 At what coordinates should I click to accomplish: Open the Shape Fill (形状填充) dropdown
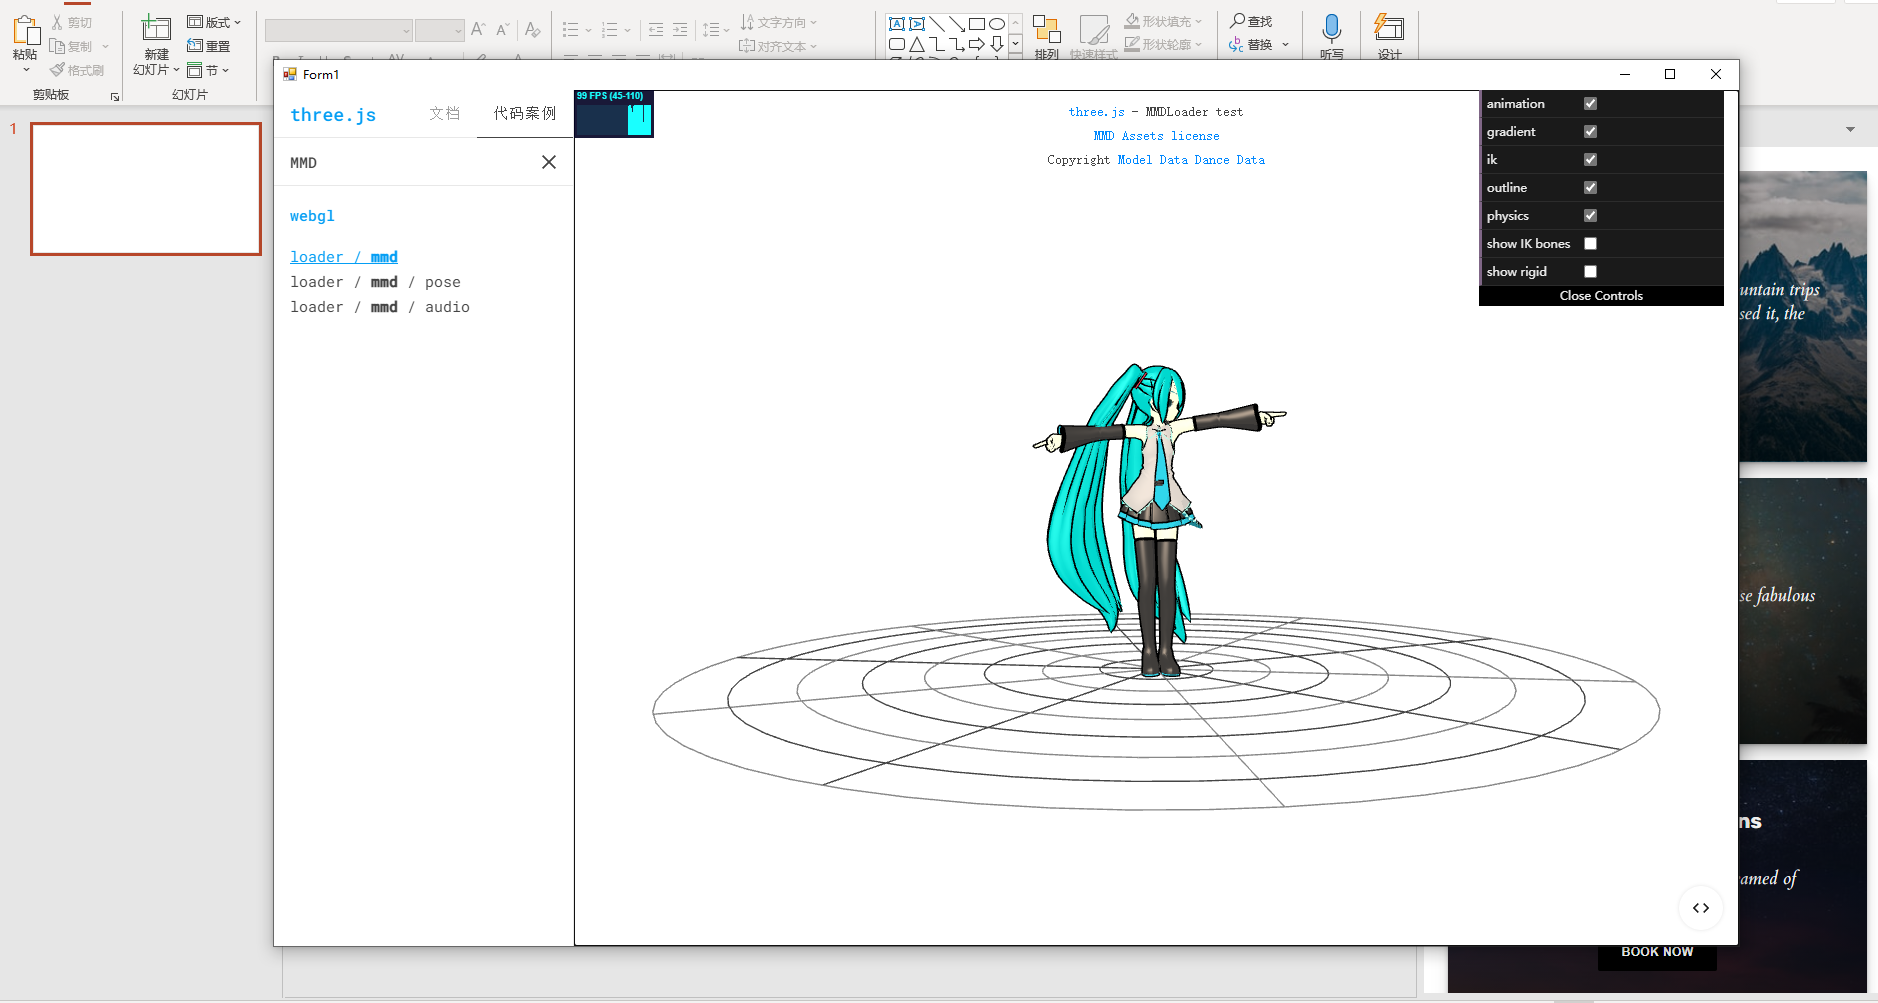click(x=1164, y=21)
